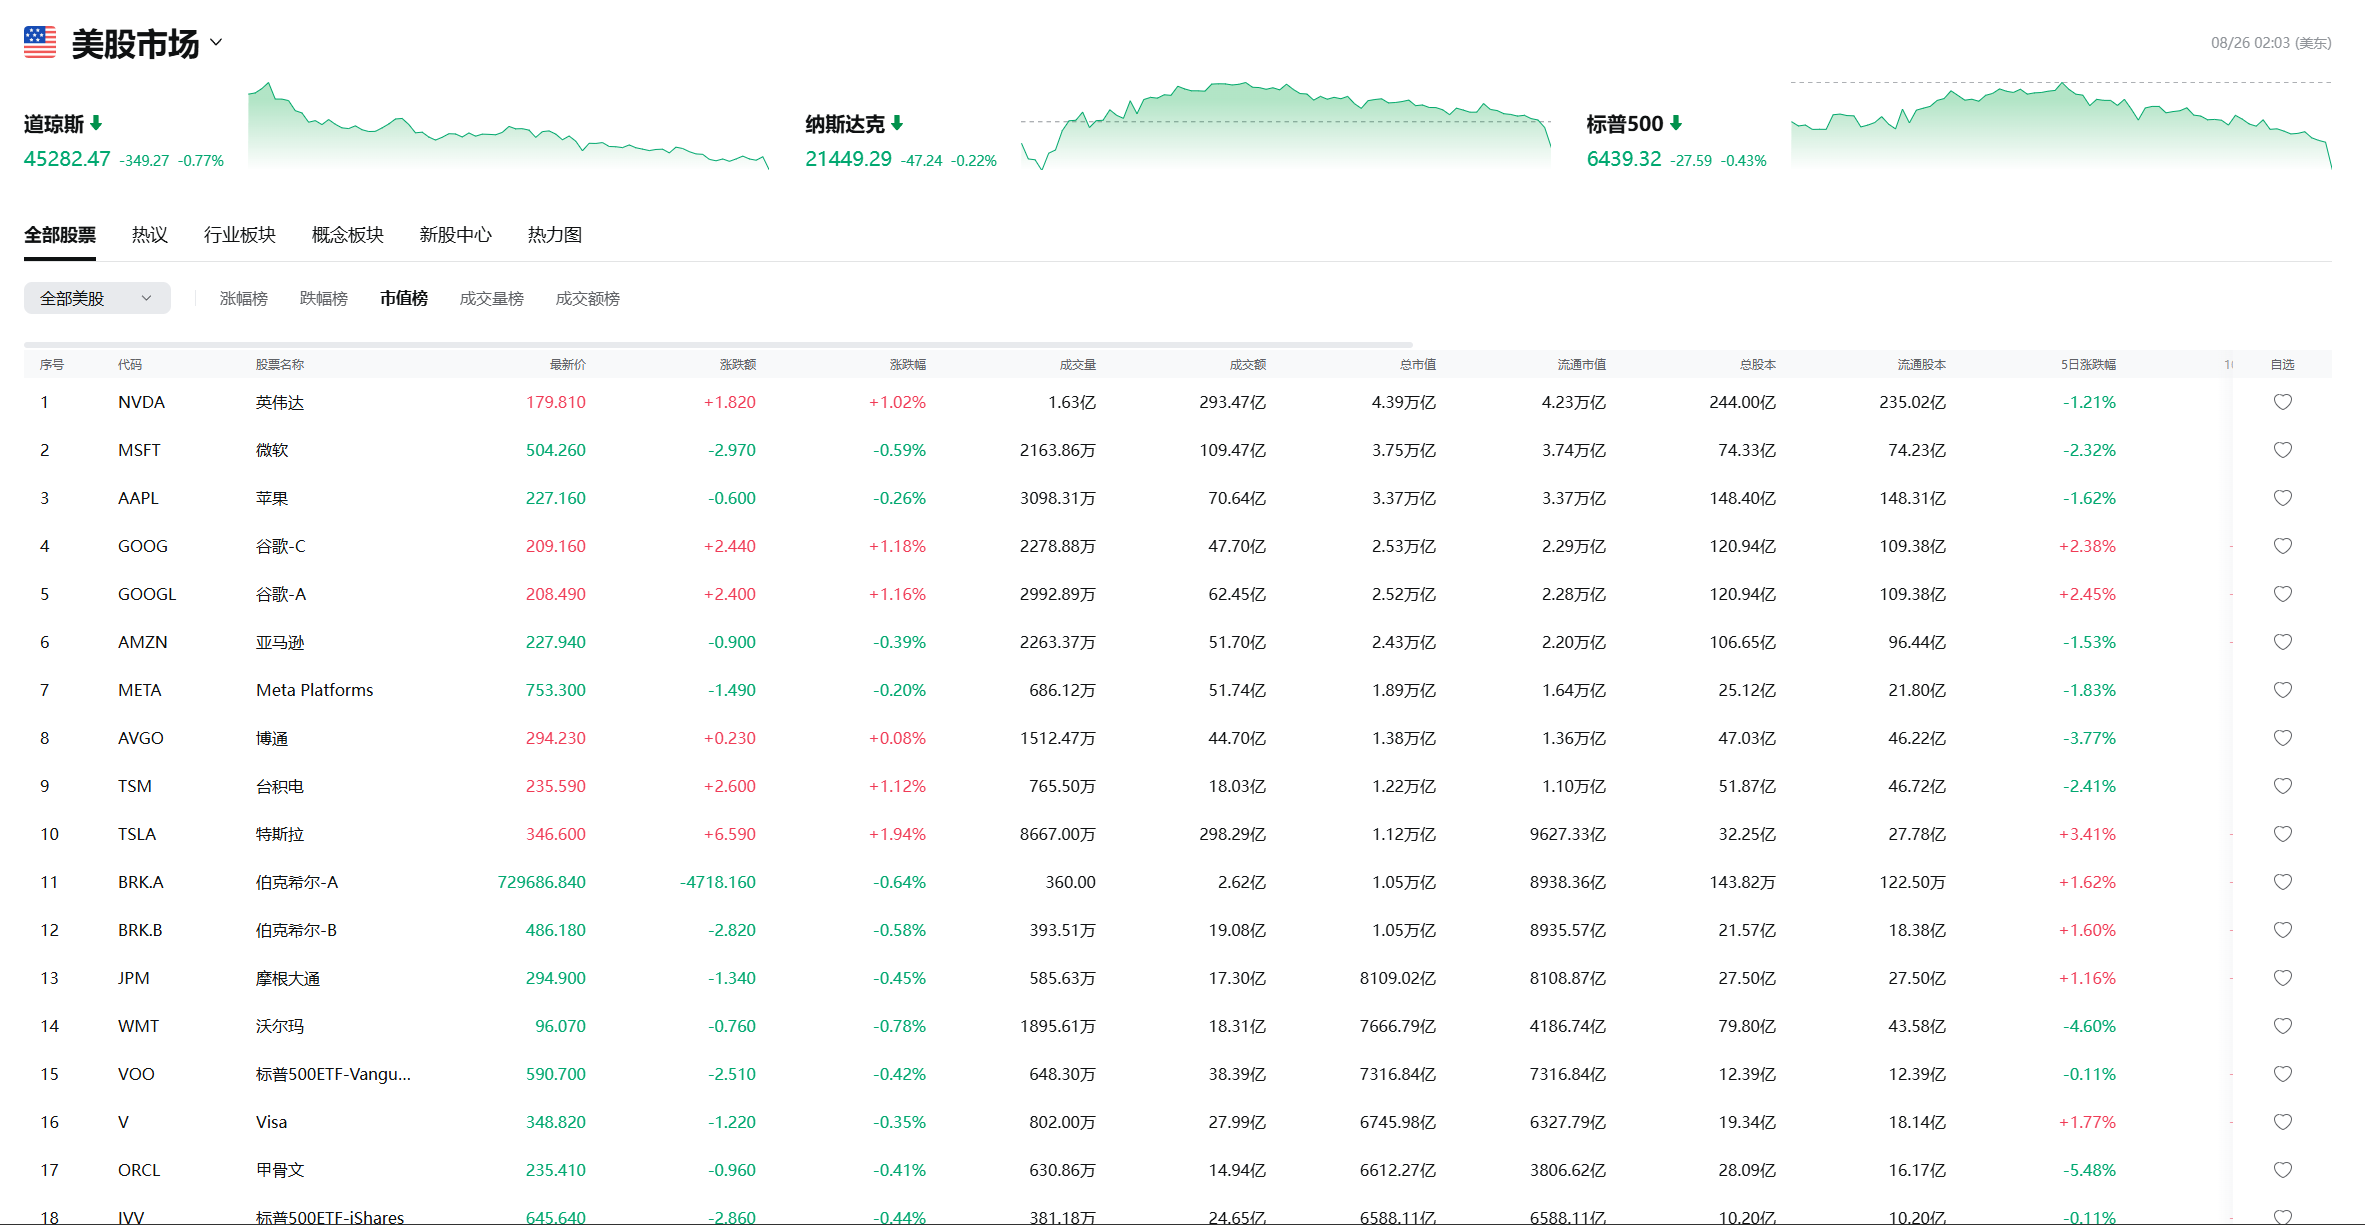Open the 纳斯达克 index chart
Screen dimensions: 2365x1225
(x=1286, y=125)
